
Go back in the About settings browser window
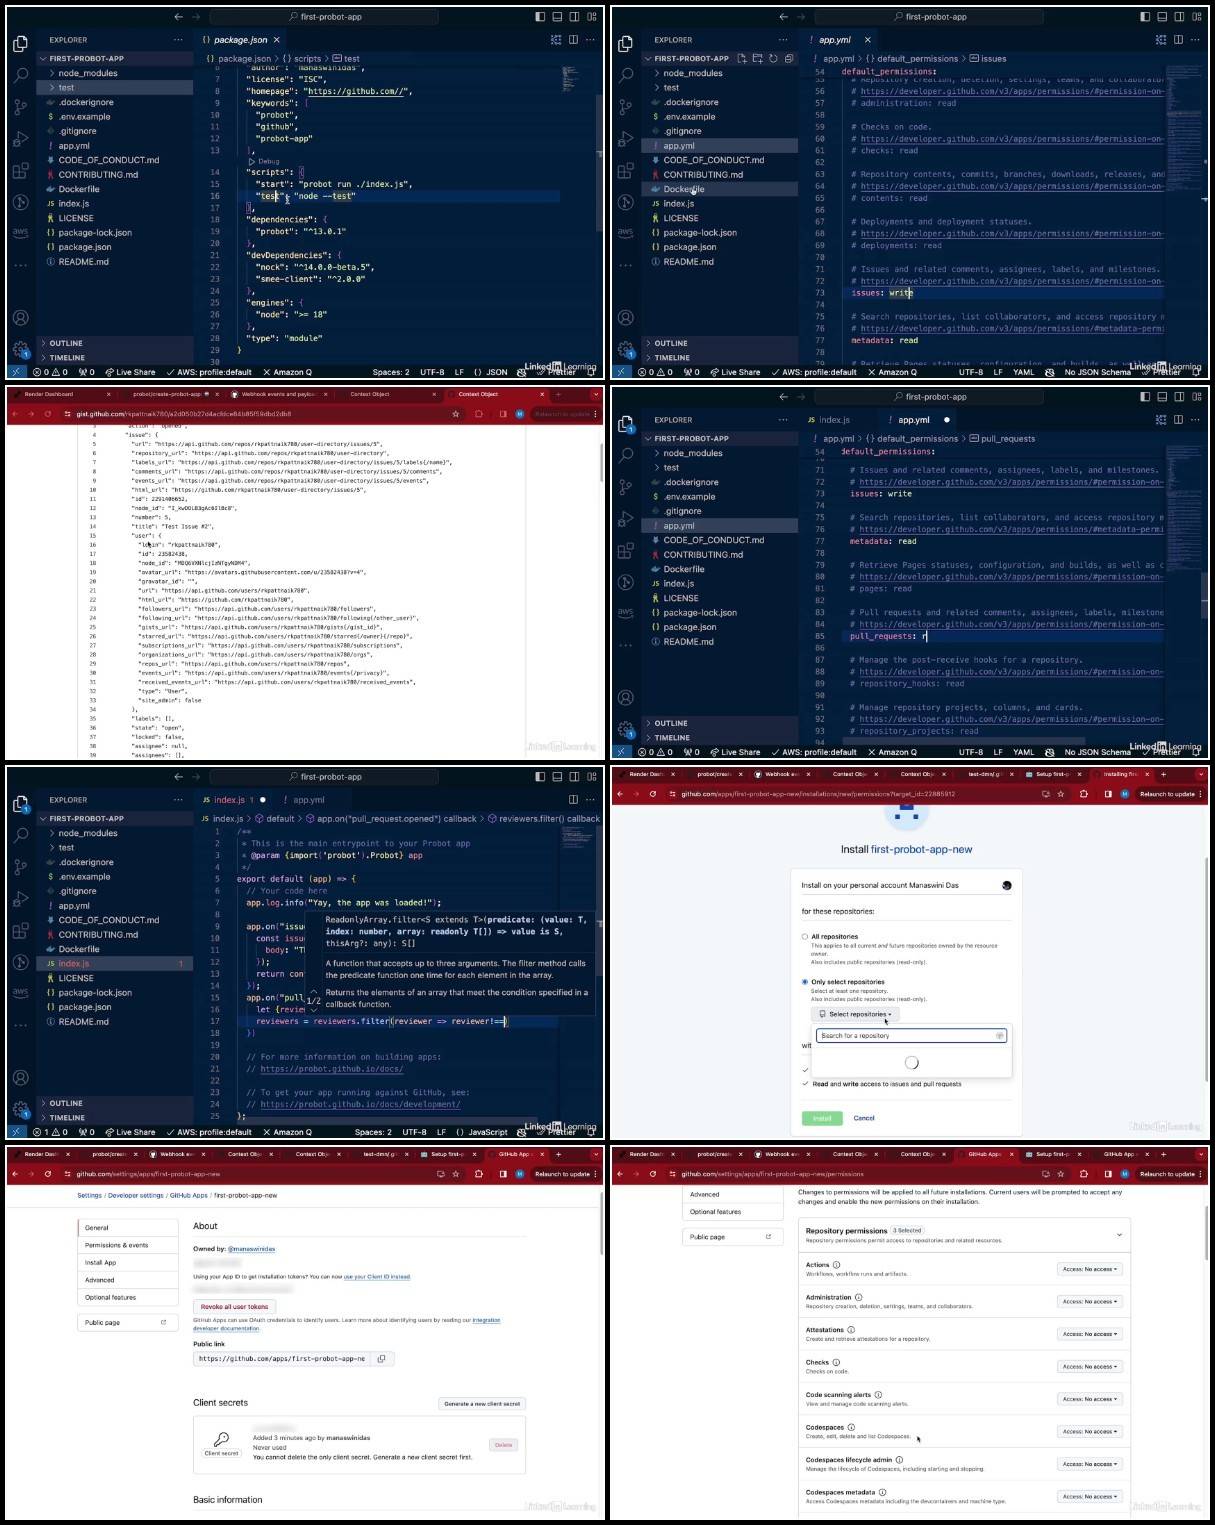[x=14, y=1174]
